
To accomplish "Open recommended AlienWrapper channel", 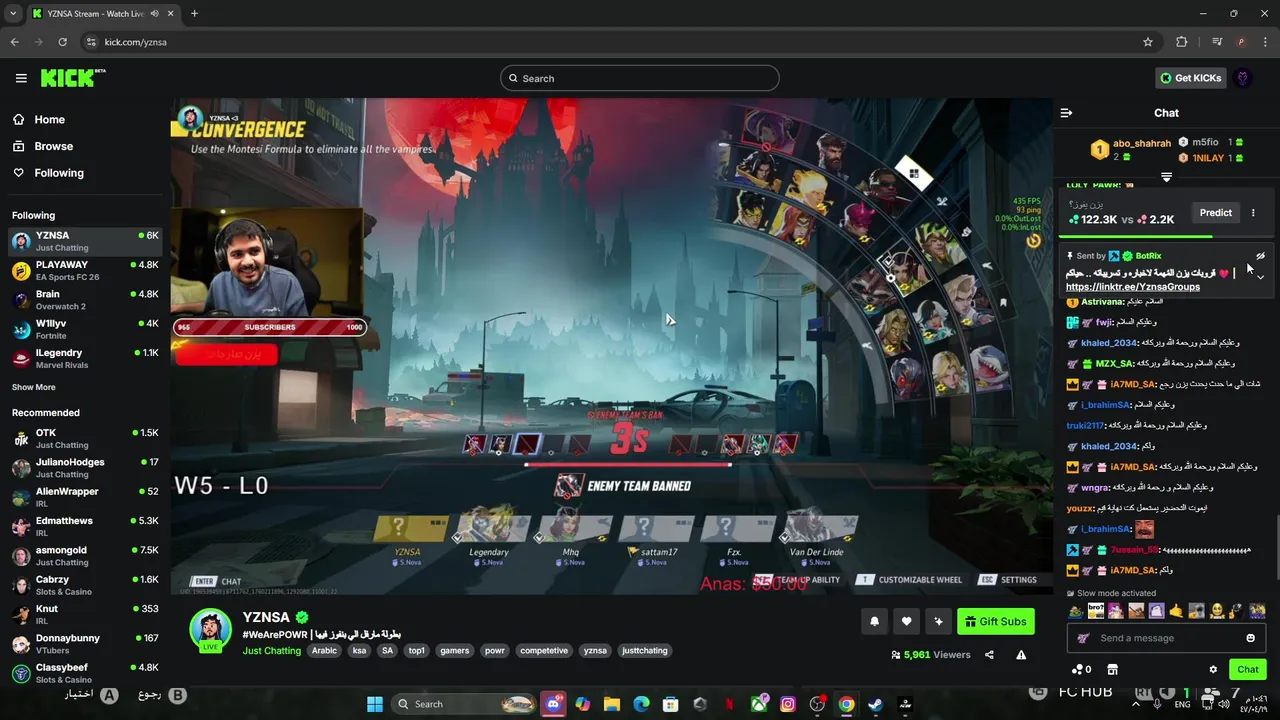I will point(84,497).
